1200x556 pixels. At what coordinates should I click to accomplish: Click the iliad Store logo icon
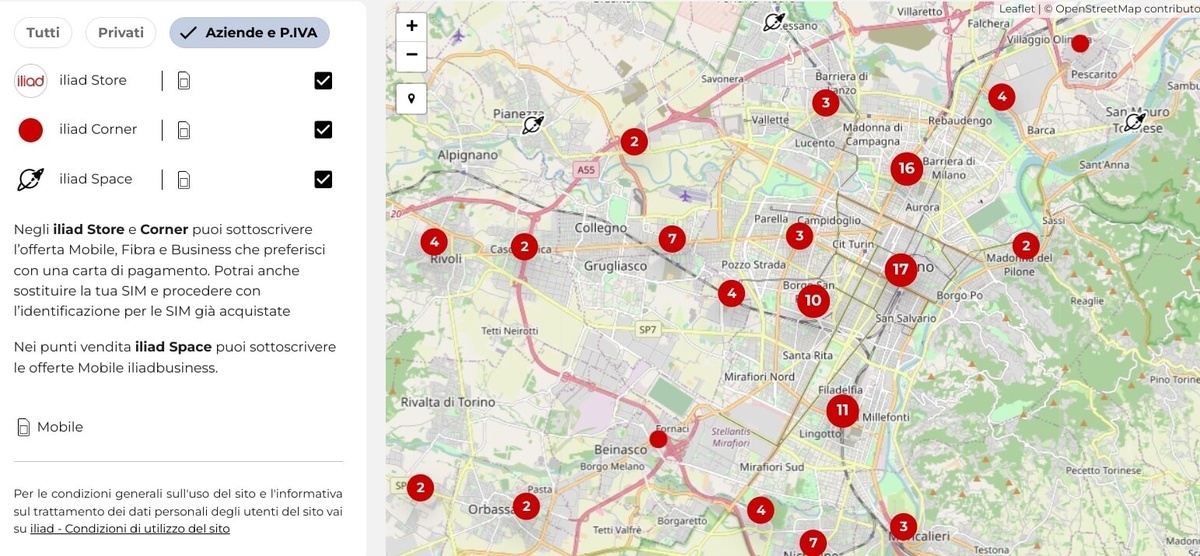coord(31,81)
